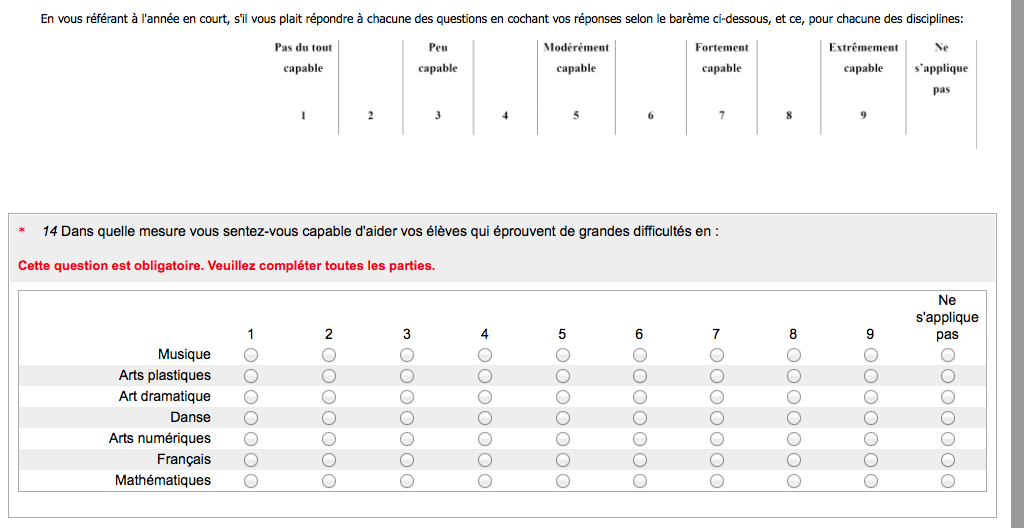Select rating 3 for Français
The image size is (1024, 528).
click(407, 460)
